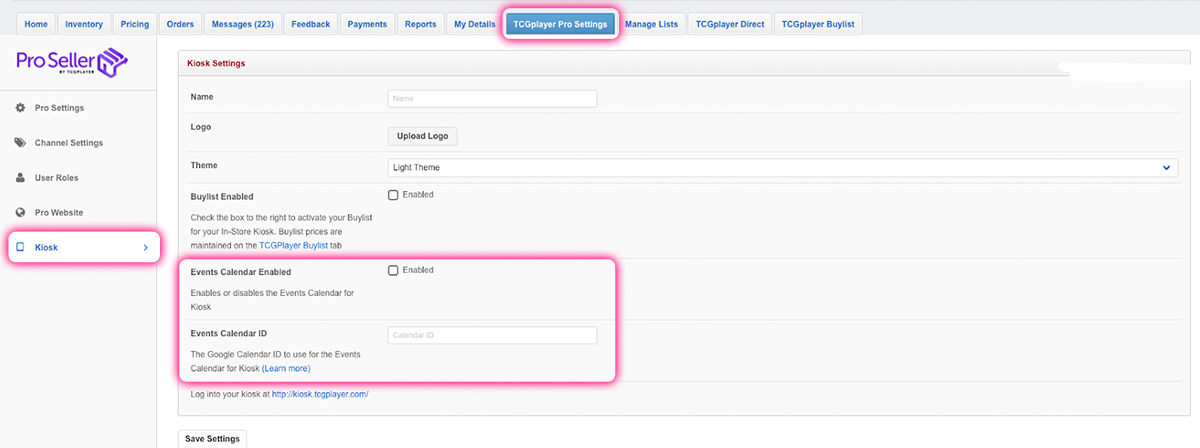This screenshot has width=1200, height=448.
Task: Click the person icon beside User Roles
Action: click(20, 178)
